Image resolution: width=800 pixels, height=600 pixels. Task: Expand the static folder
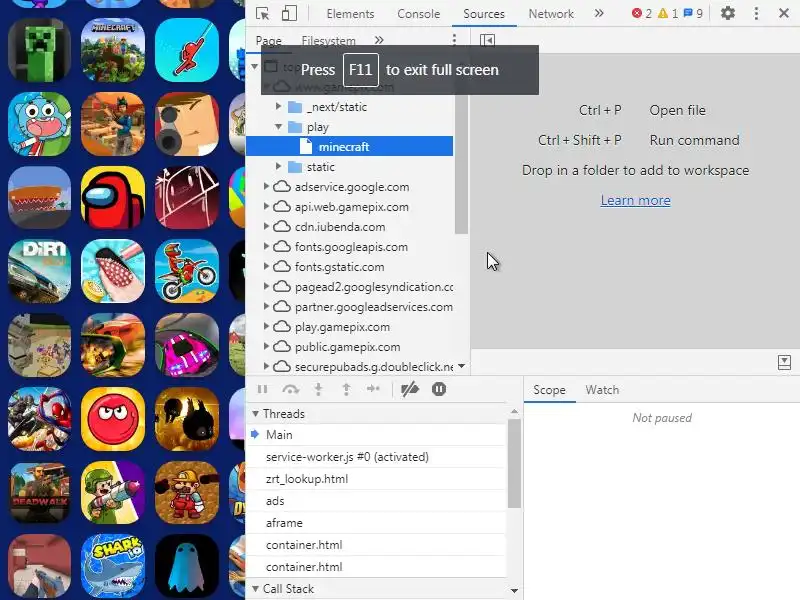pos(279,166)
